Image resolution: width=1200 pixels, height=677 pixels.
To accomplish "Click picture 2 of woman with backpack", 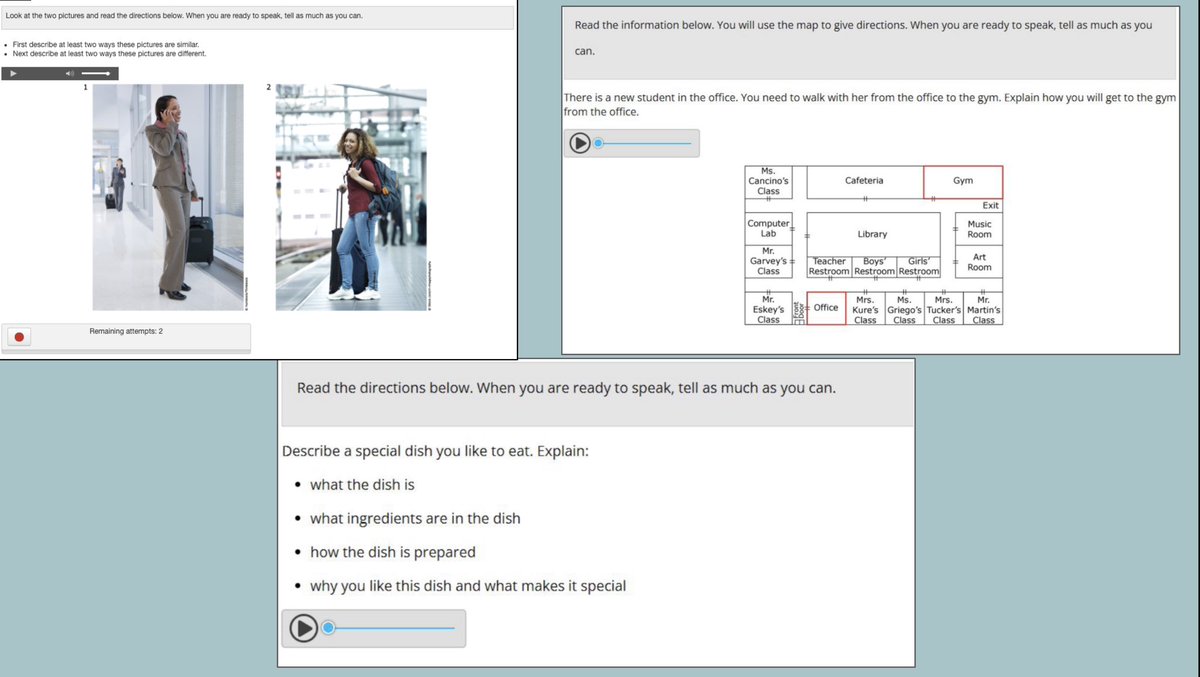I will click(x=350, y=197).
